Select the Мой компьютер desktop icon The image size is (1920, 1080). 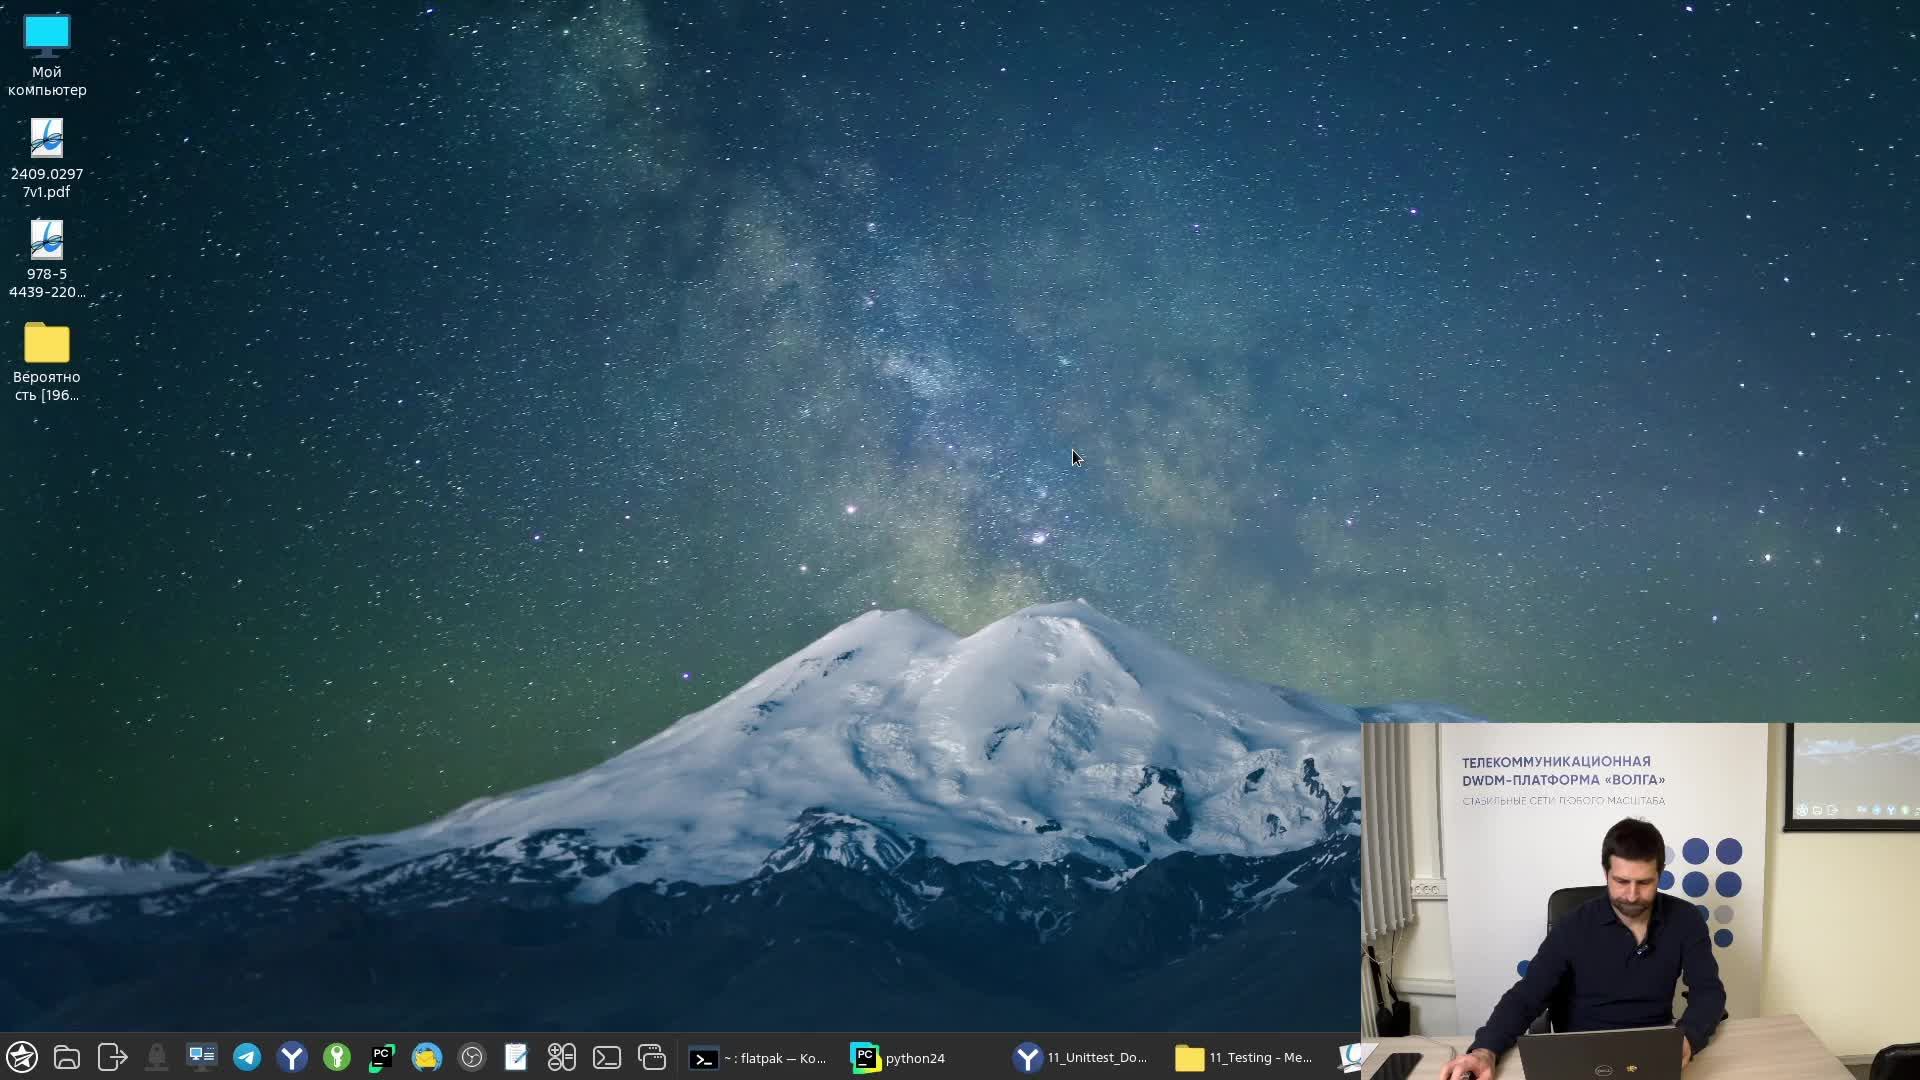[x=47, y=55]
